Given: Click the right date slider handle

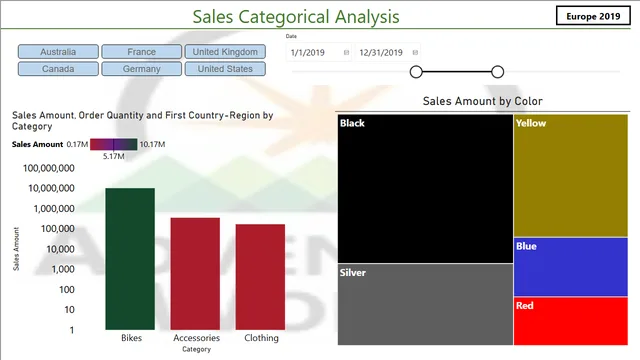Looking at the screenshot, I should (x=497, y=72).
